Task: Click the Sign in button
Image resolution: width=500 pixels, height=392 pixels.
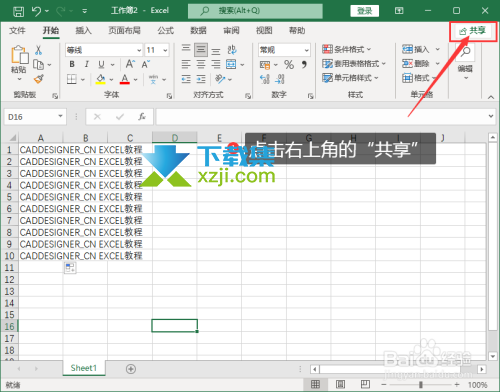Action: [x=365, y=11]
